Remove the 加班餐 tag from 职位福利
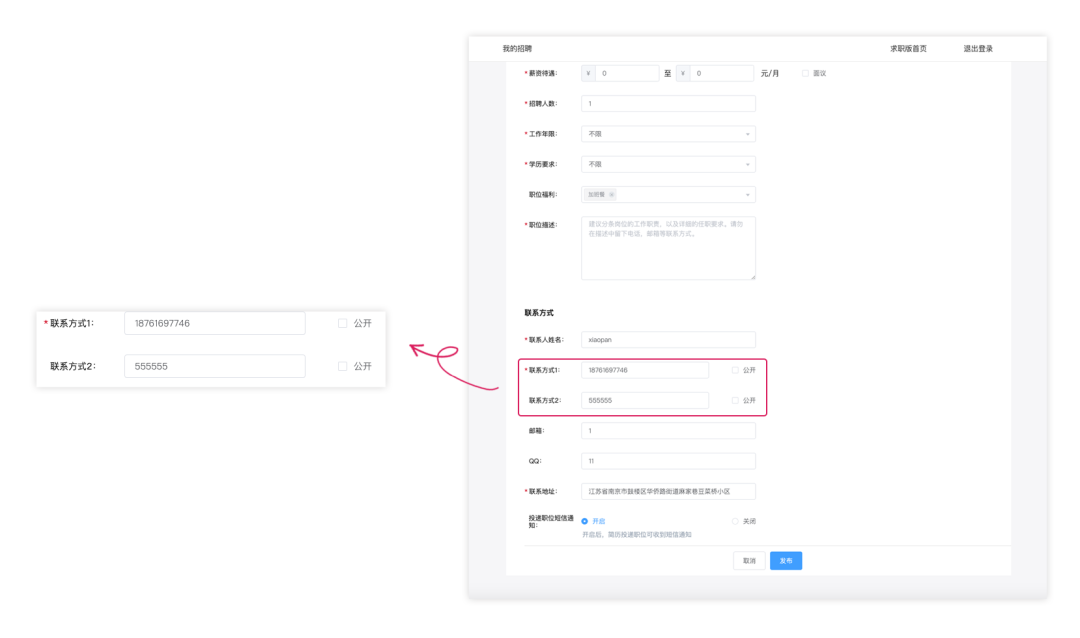The width and height of the screenshot is (1080, 638). click(612, 195)
